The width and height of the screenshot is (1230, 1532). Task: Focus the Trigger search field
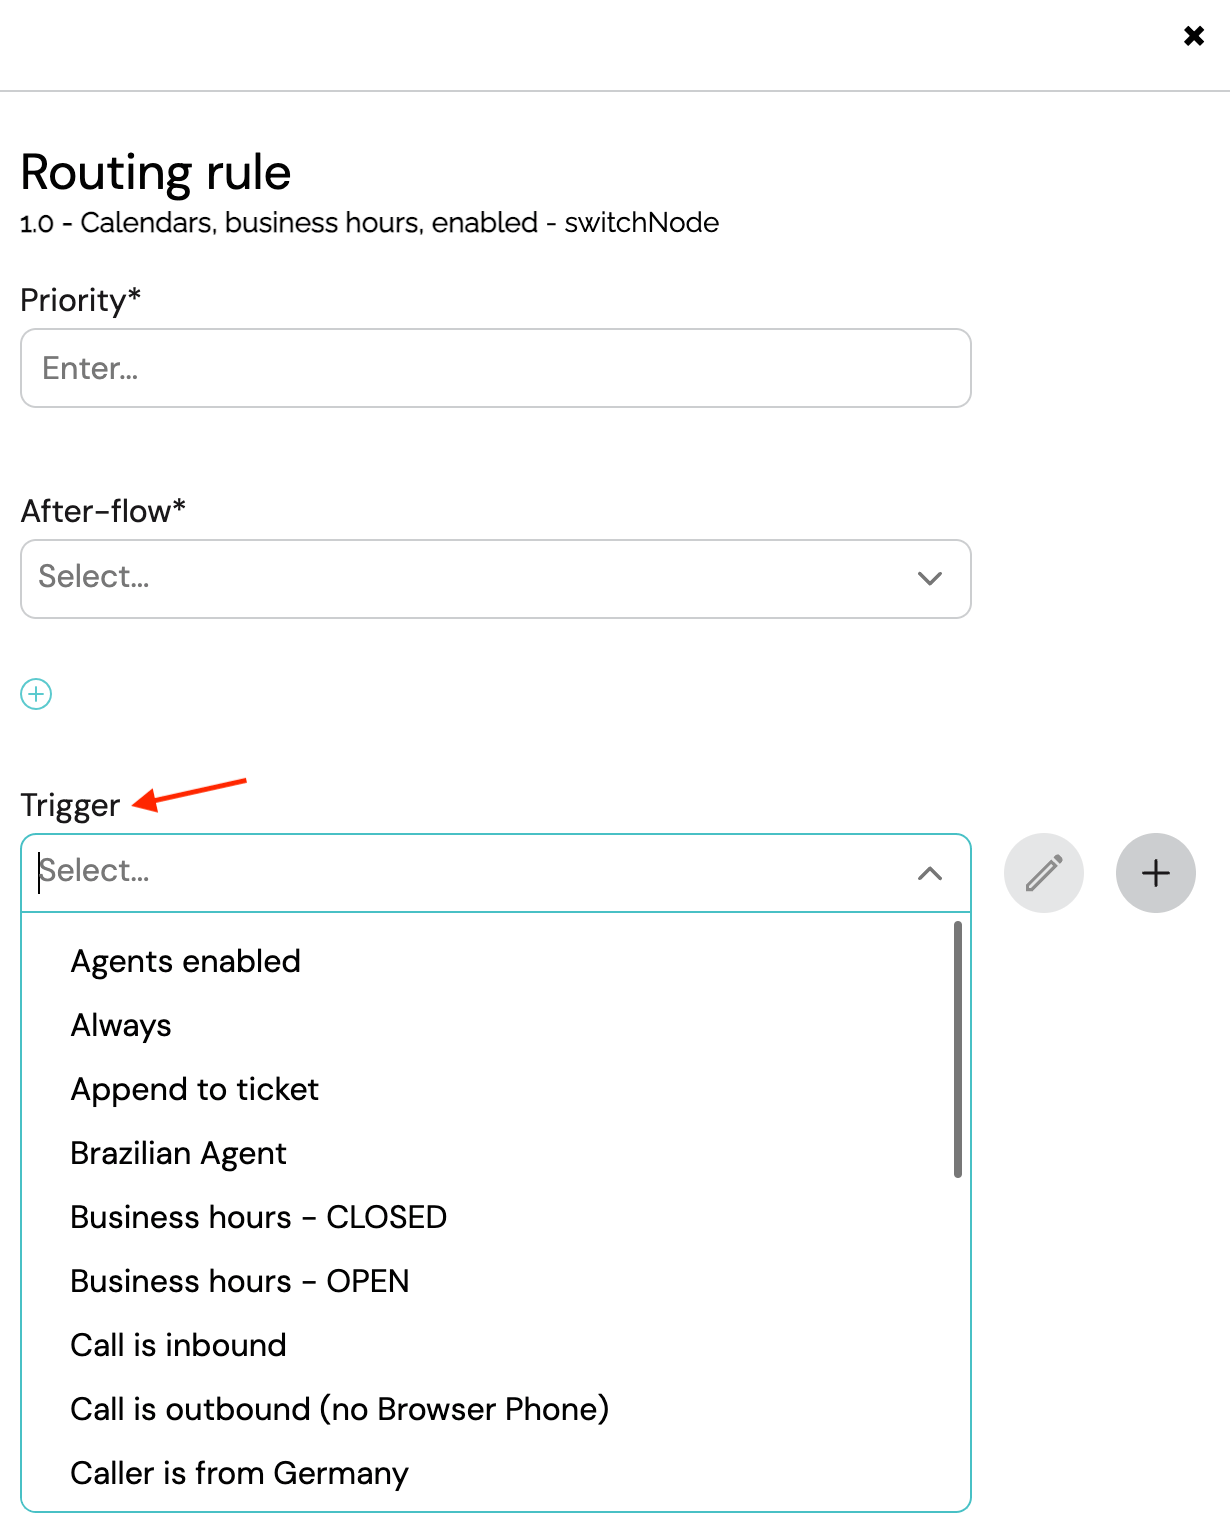(x=470, y=872)
